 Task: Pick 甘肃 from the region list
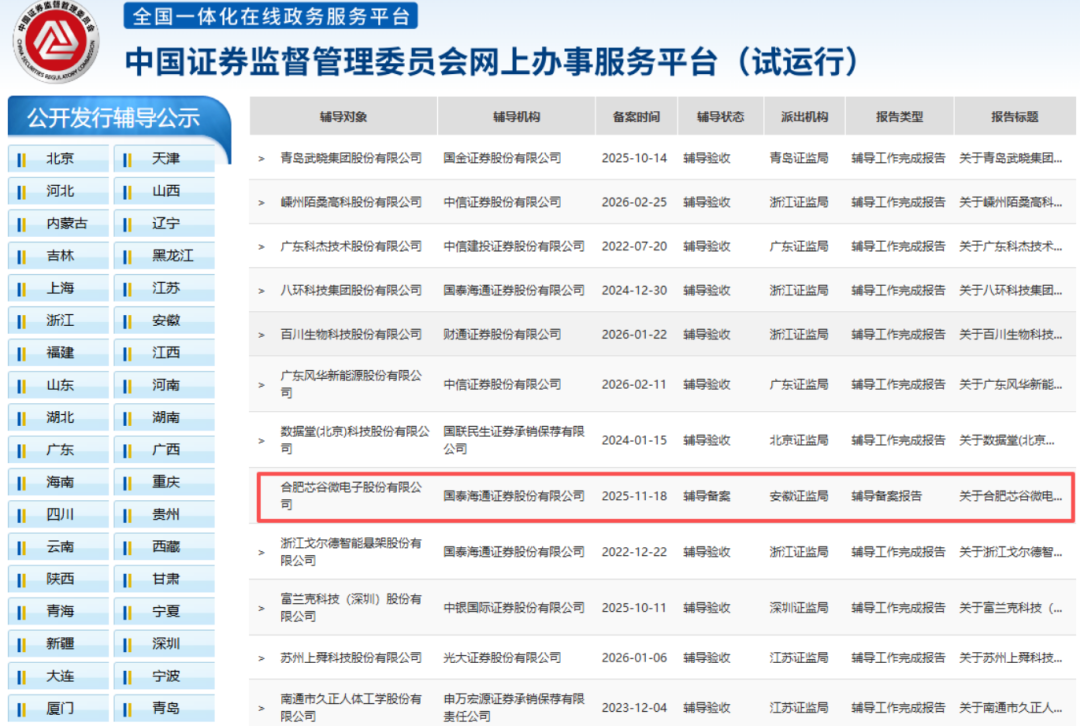(165, 579)
